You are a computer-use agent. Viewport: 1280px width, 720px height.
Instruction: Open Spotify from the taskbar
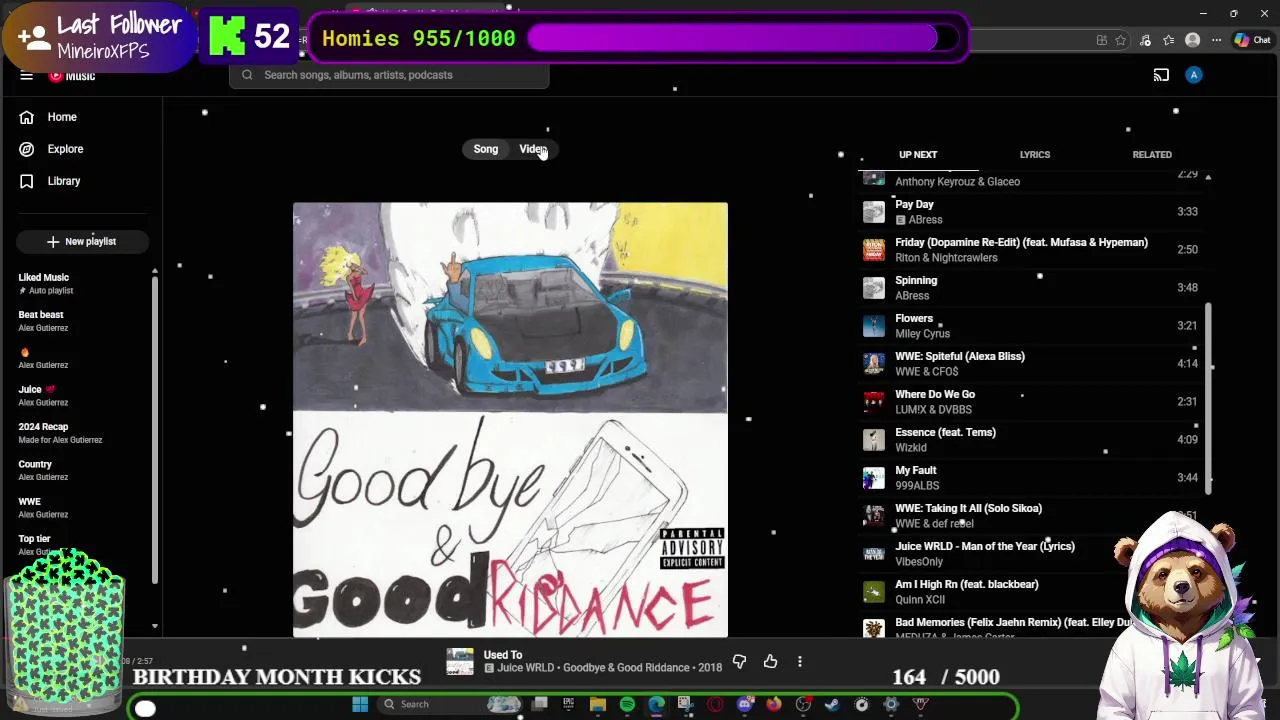coord(627,704)
